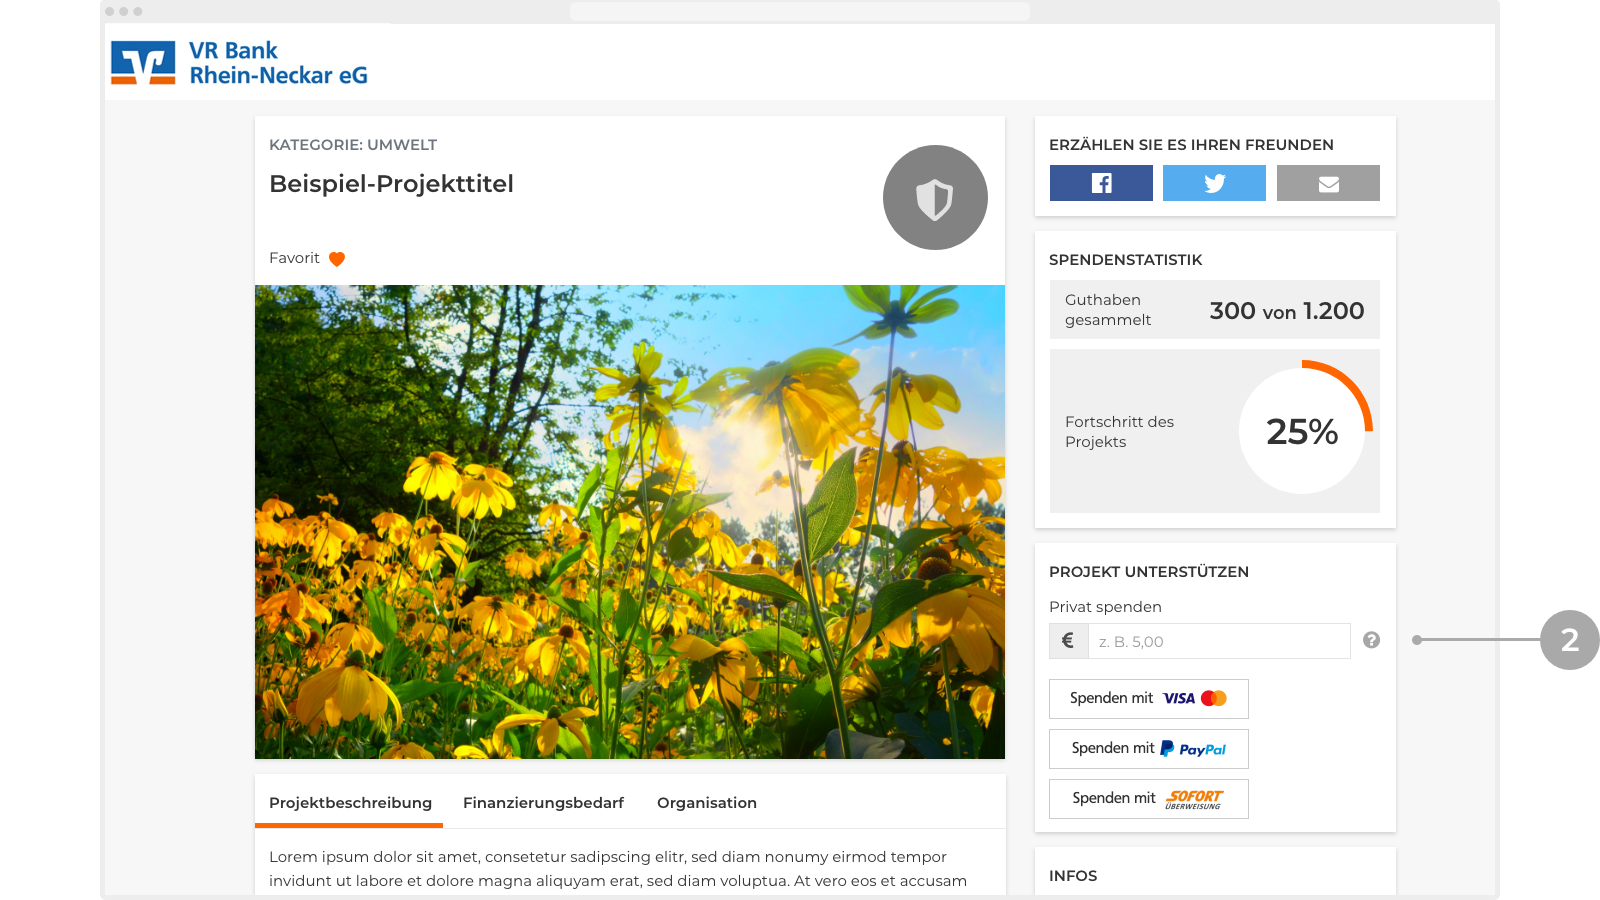1600x900 pixels.
Task: Toggle the orange Favorit heart
Action: [337, 259]
